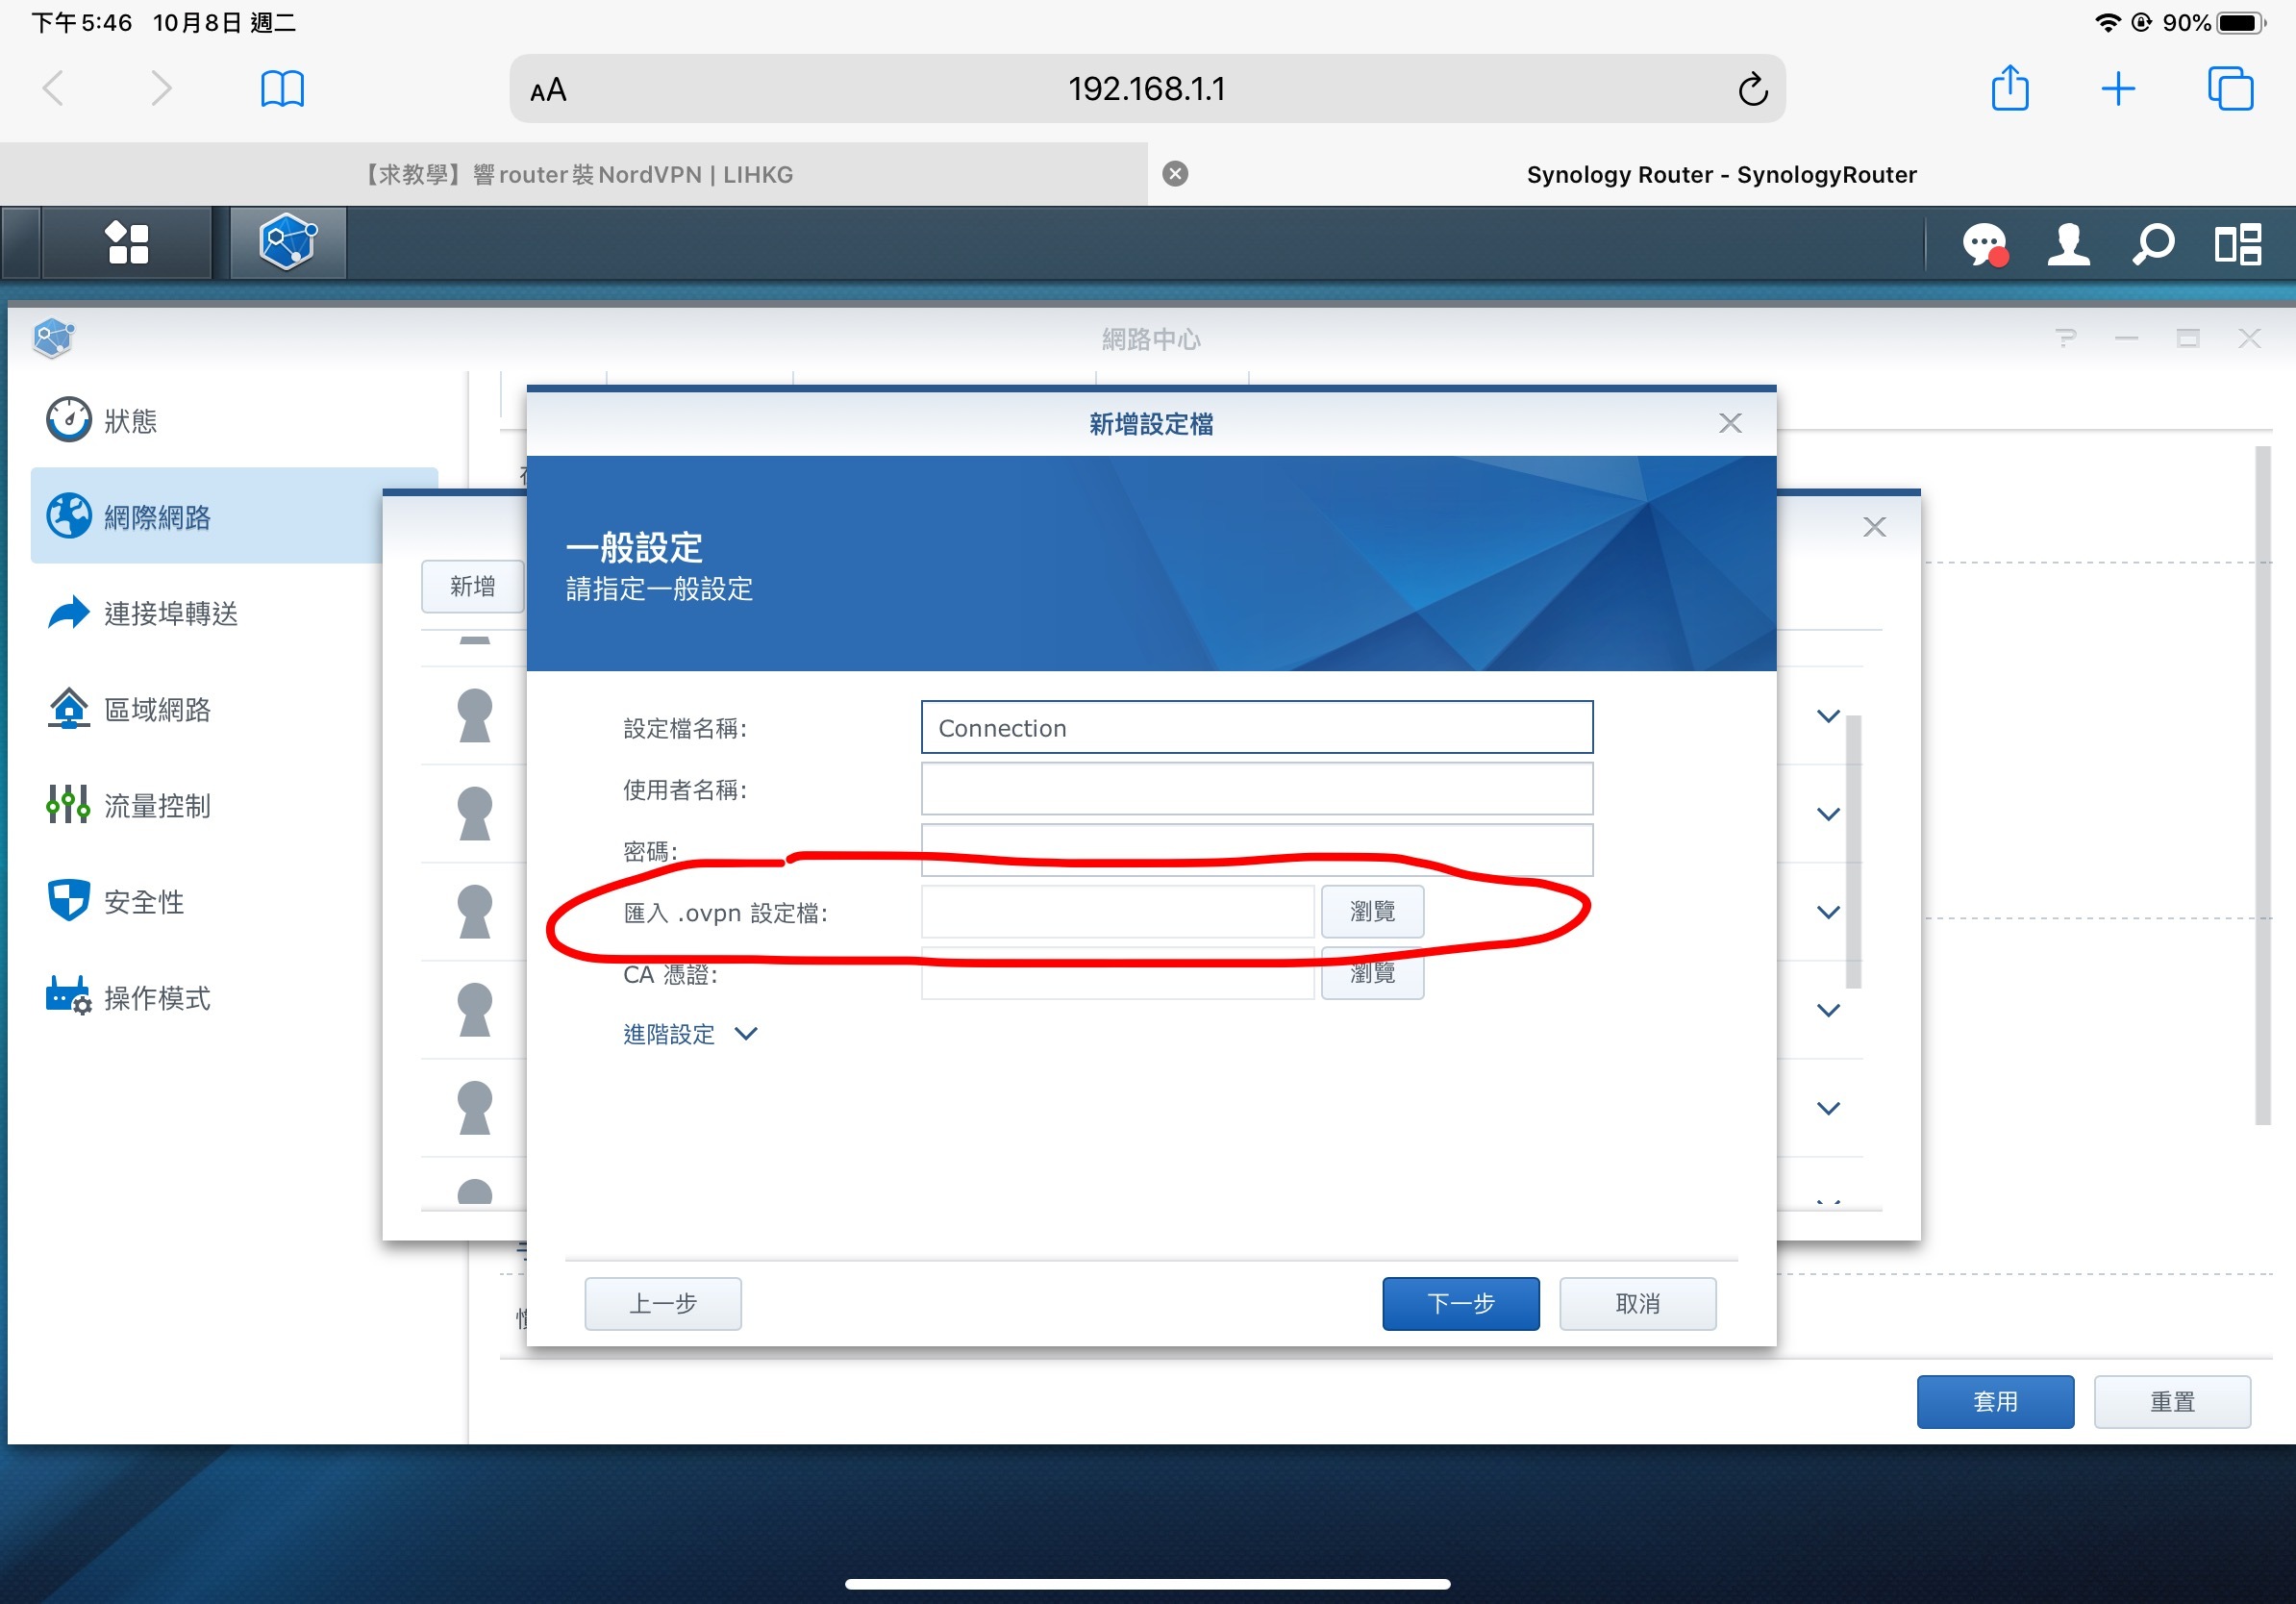Close the VPN profile list dialog behind
Viewport: 2296px width, 1604px height.
1874,527
